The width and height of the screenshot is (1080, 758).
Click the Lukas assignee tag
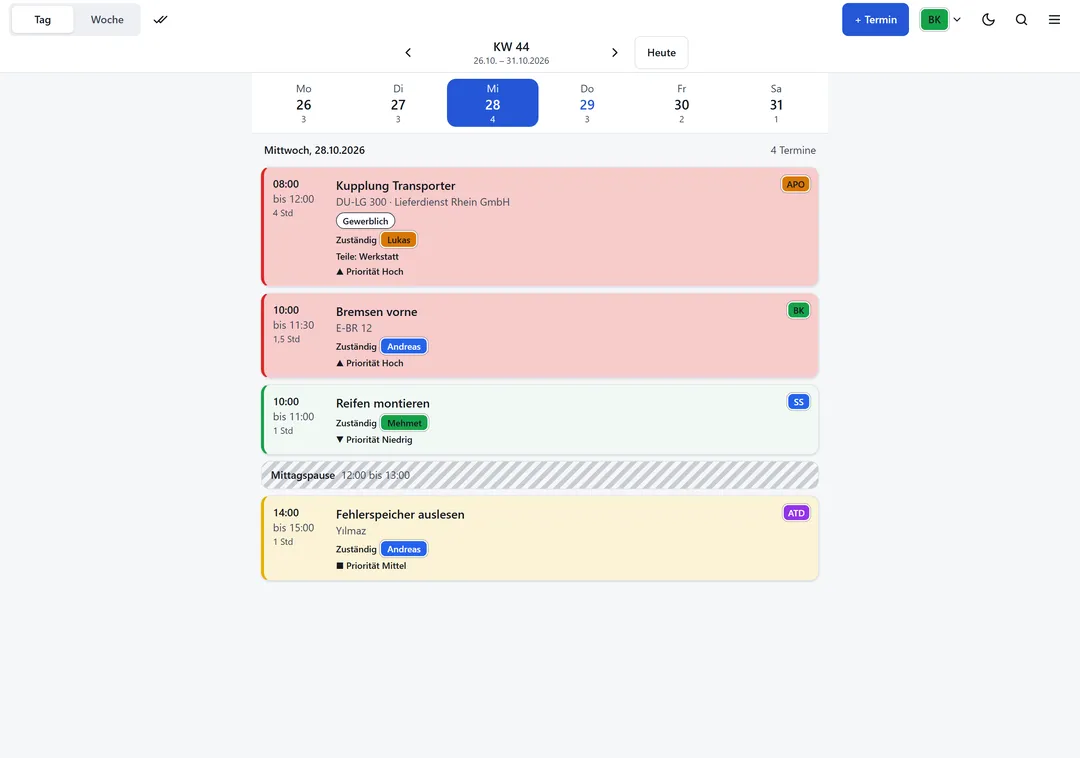399,240
